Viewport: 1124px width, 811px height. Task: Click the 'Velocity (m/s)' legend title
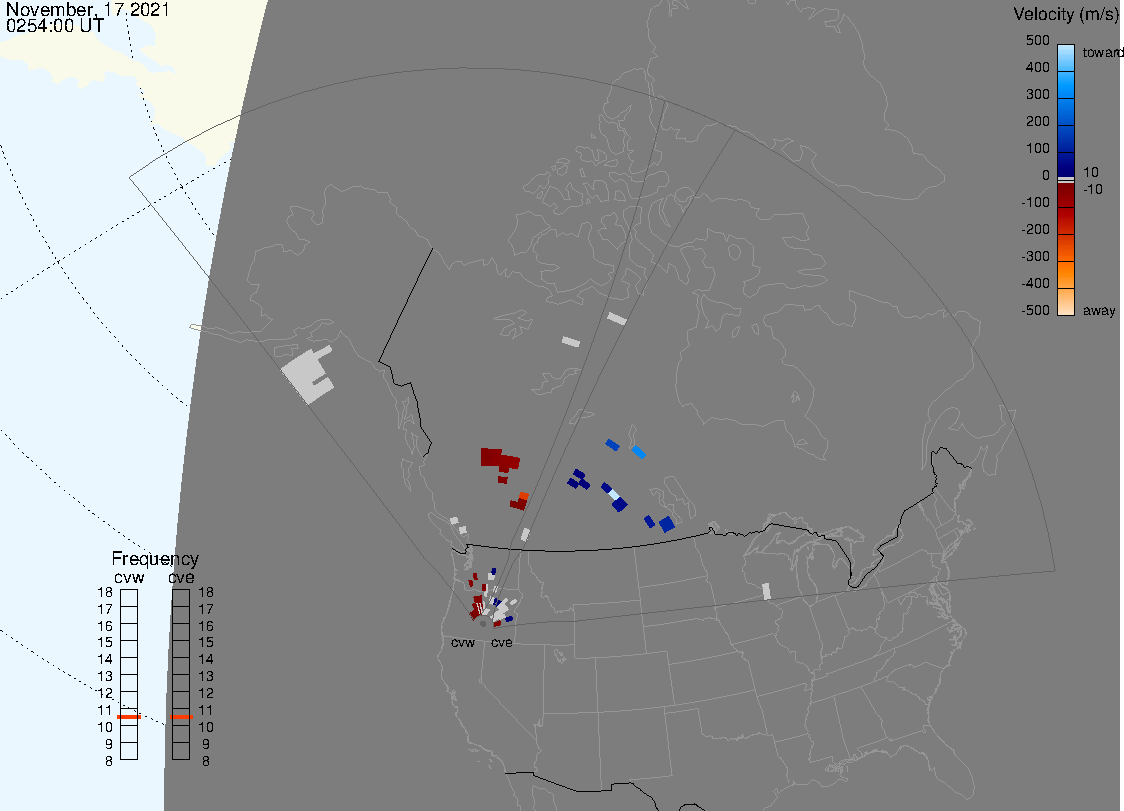[1066, 14]
